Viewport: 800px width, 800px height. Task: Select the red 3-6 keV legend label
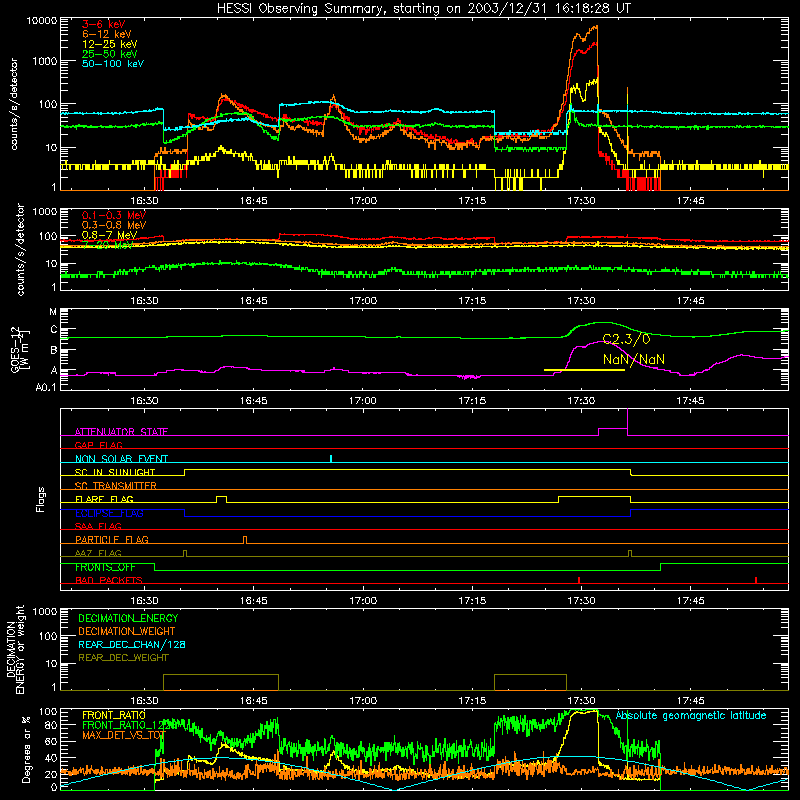click(104, 24)
